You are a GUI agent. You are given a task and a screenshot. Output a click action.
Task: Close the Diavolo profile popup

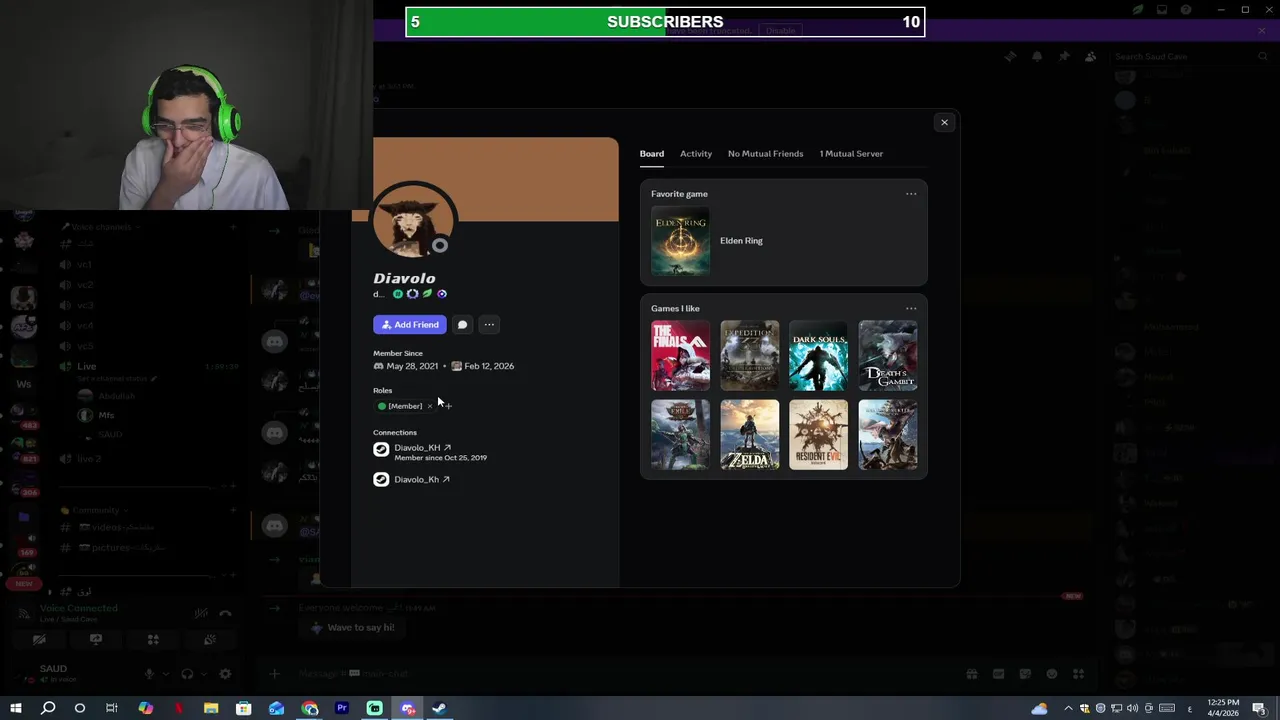944,123
